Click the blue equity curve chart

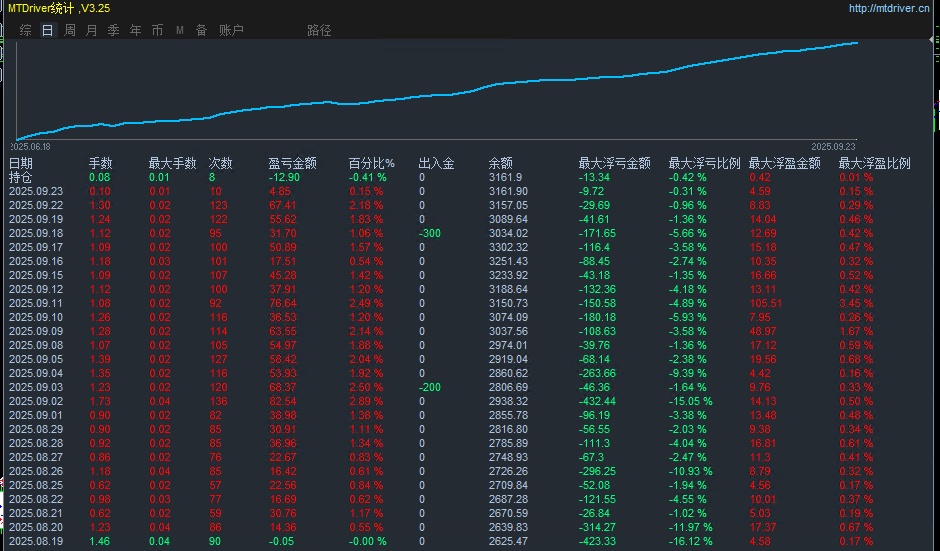[x=436, y=91]
